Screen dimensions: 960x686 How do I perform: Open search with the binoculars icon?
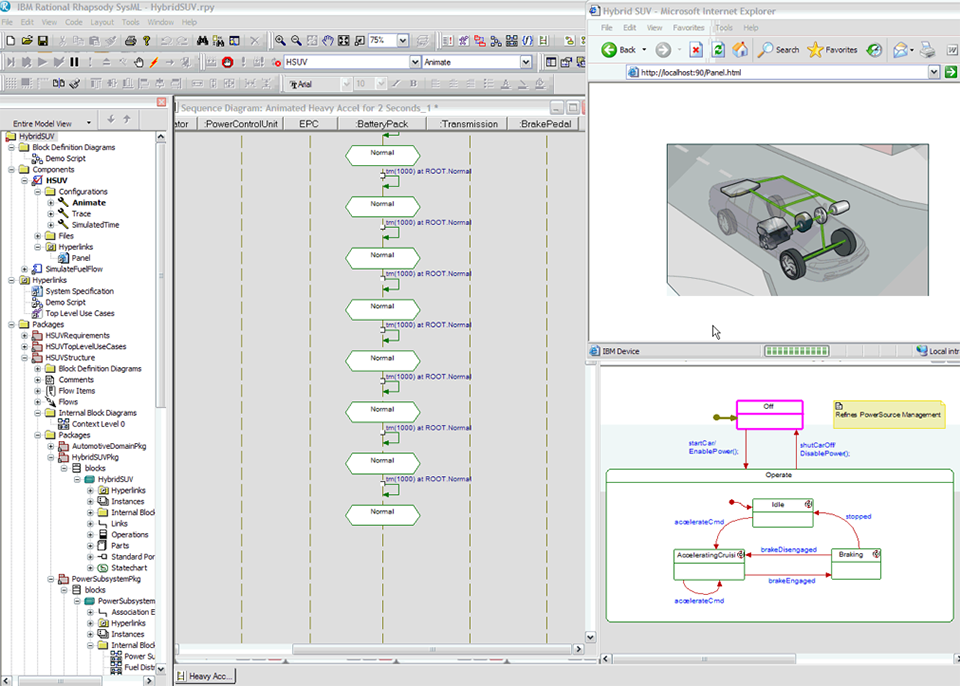point(202,40)
